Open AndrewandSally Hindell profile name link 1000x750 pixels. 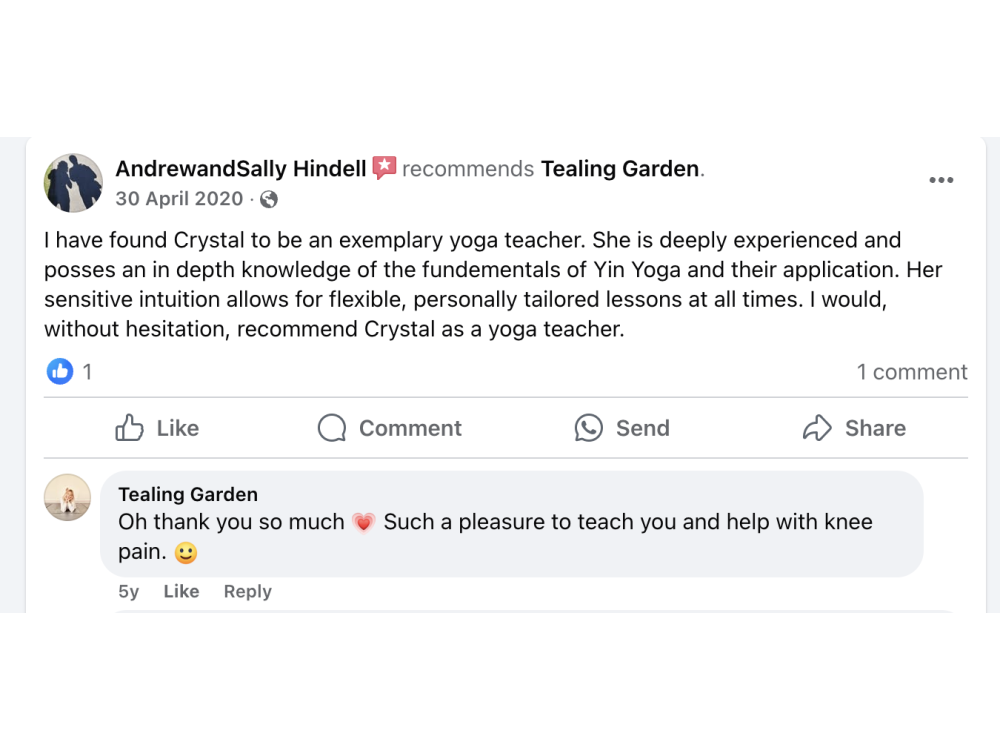pos(241,169)
